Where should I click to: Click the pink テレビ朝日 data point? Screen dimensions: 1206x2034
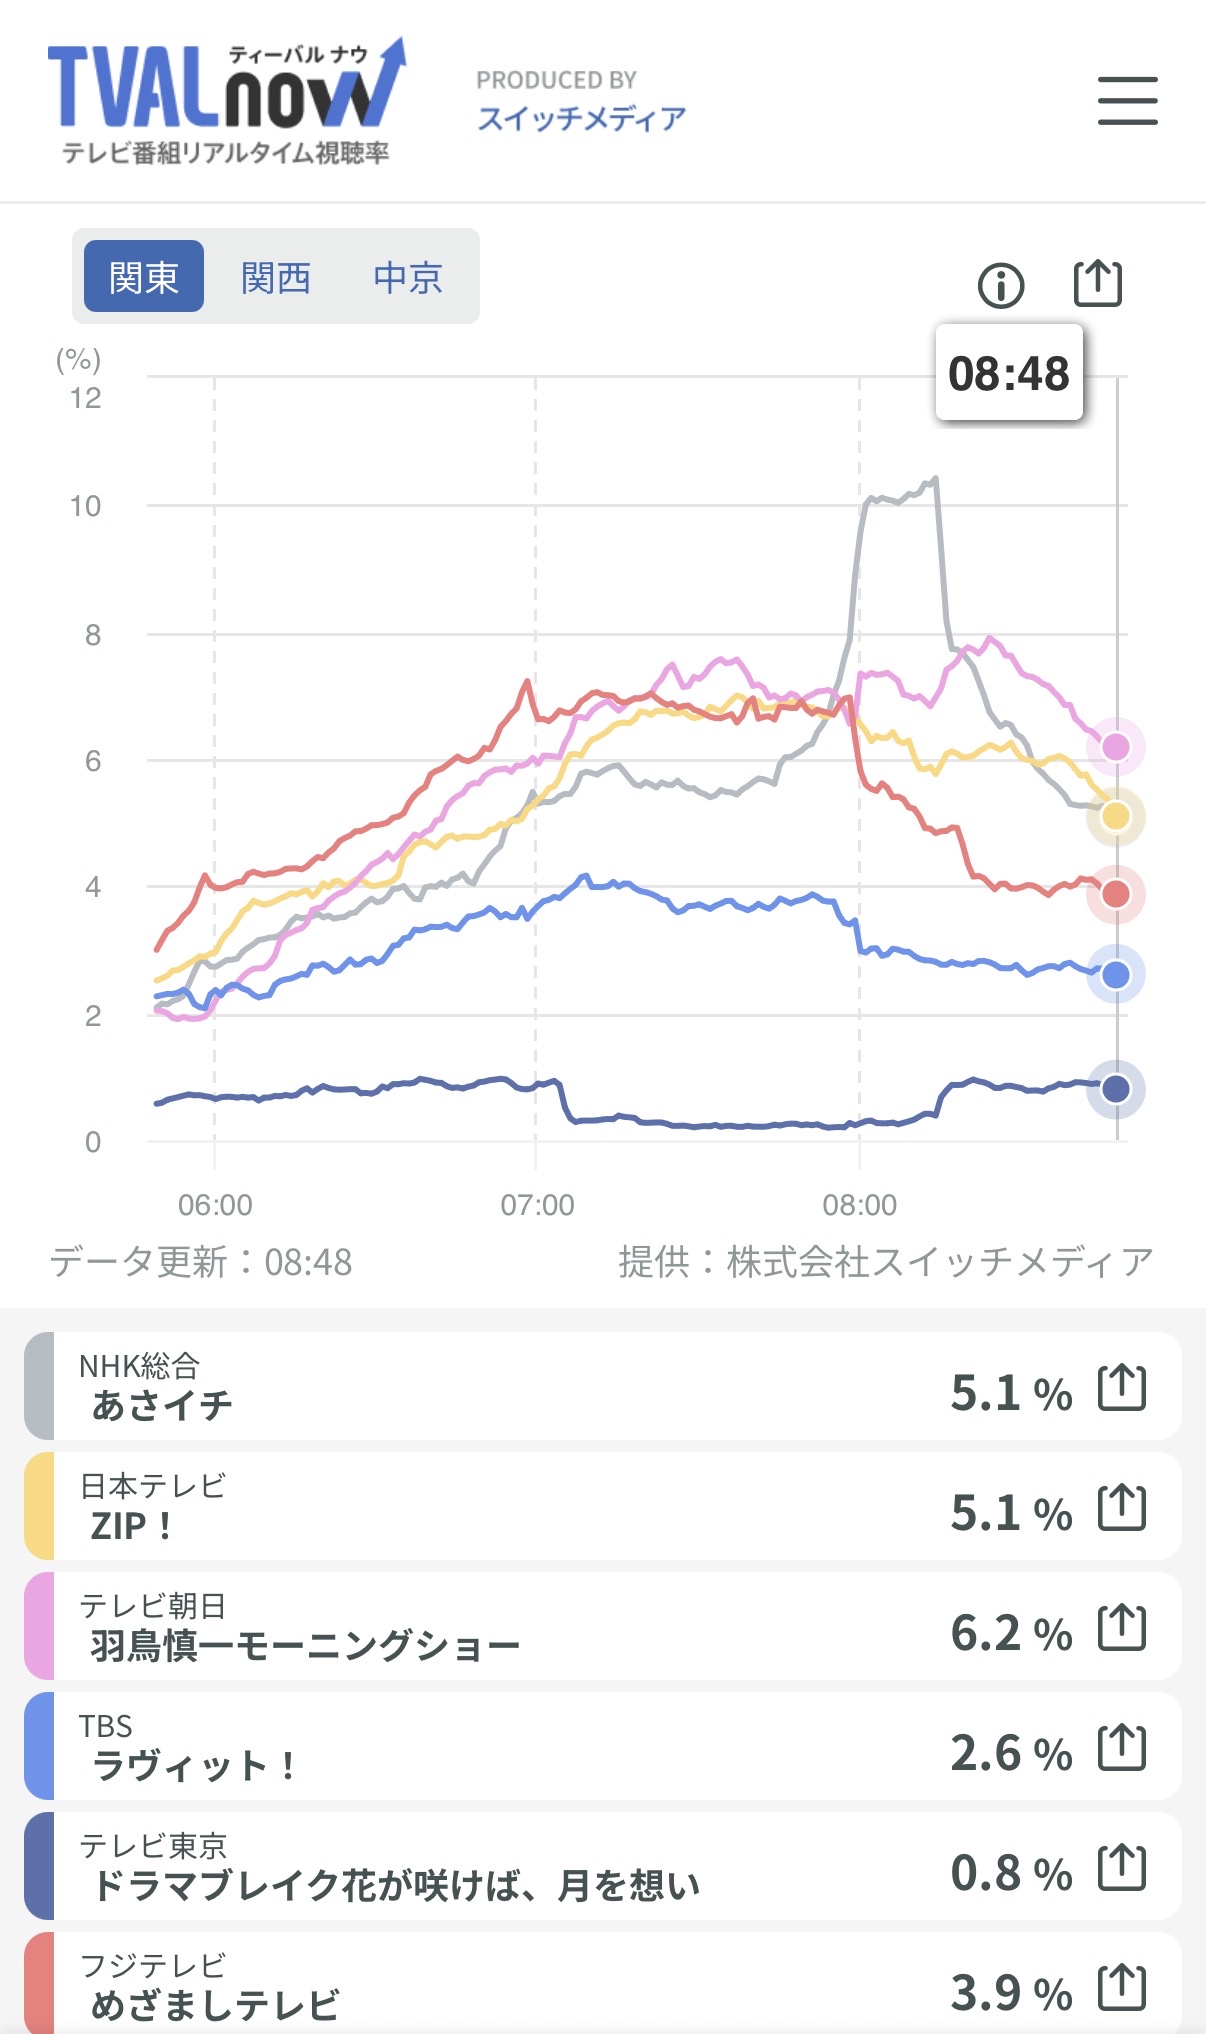[x=1115, y=747]
